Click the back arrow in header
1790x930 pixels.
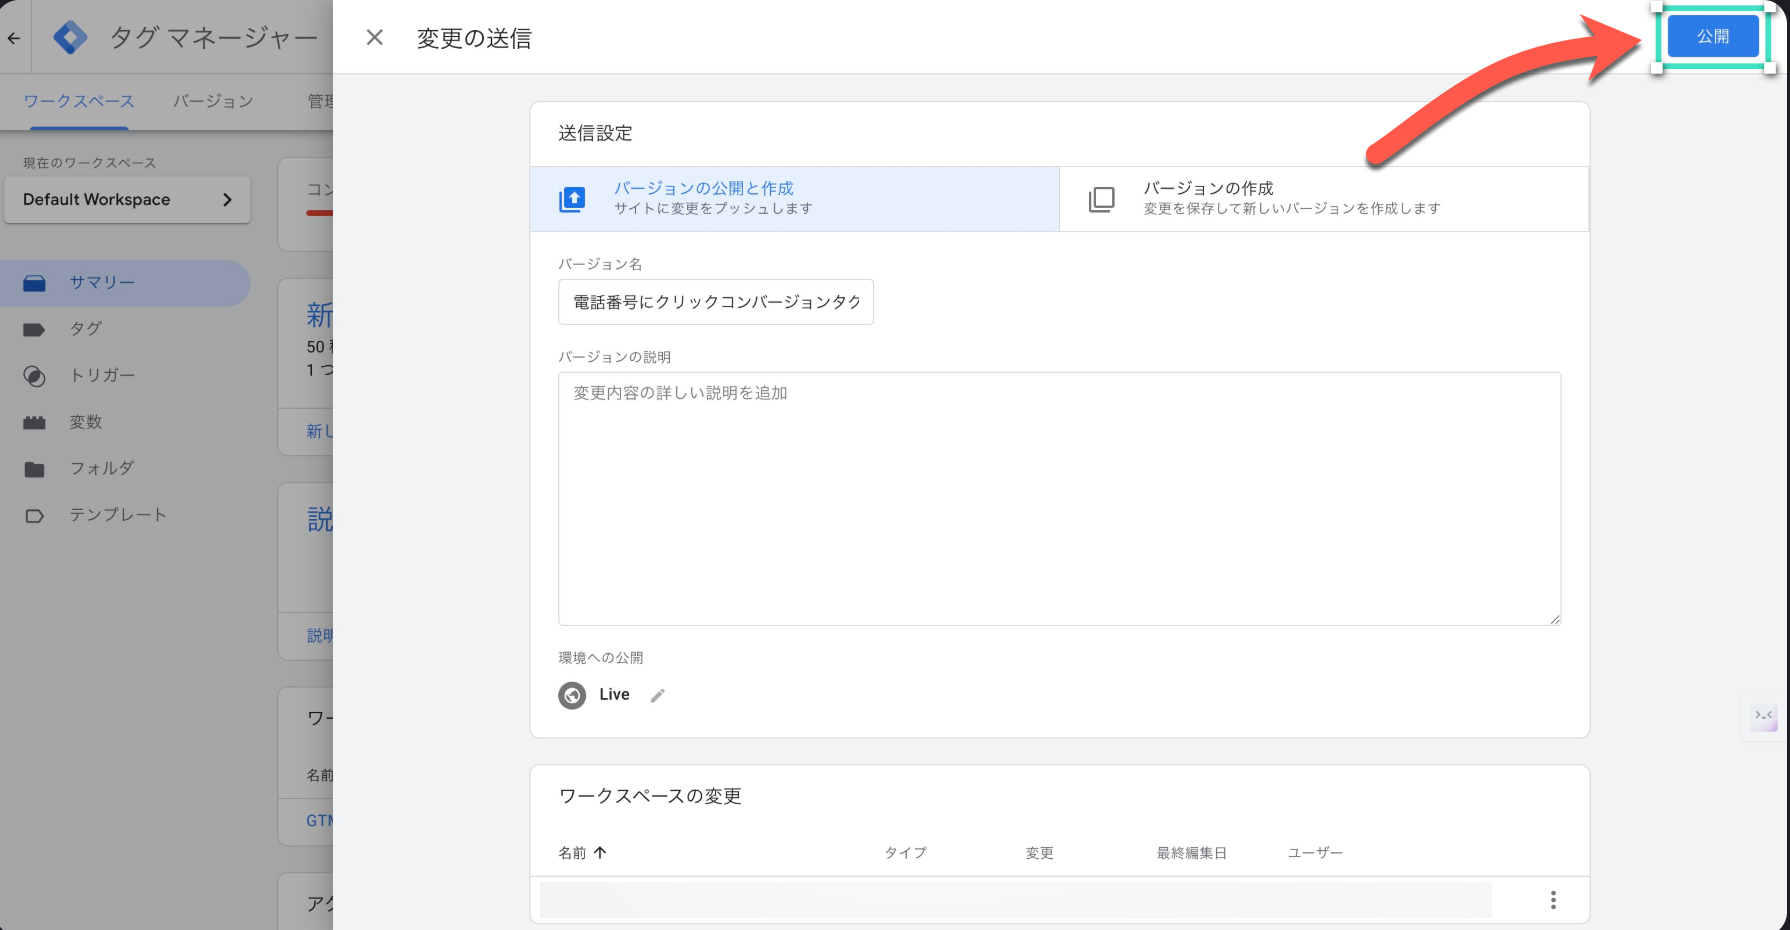coord(14,38)
